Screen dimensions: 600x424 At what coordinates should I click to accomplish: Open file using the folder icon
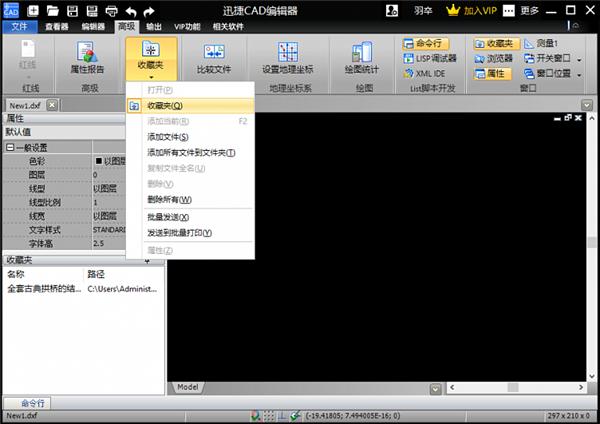pos(52,10)
